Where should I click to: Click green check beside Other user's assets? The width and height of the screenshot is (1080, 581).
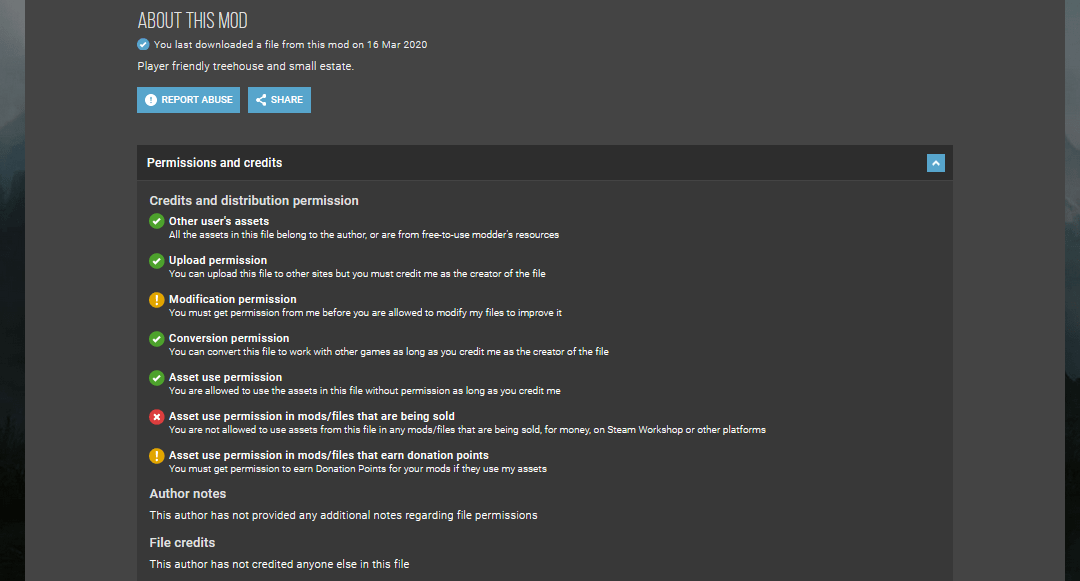pos(156,221)
